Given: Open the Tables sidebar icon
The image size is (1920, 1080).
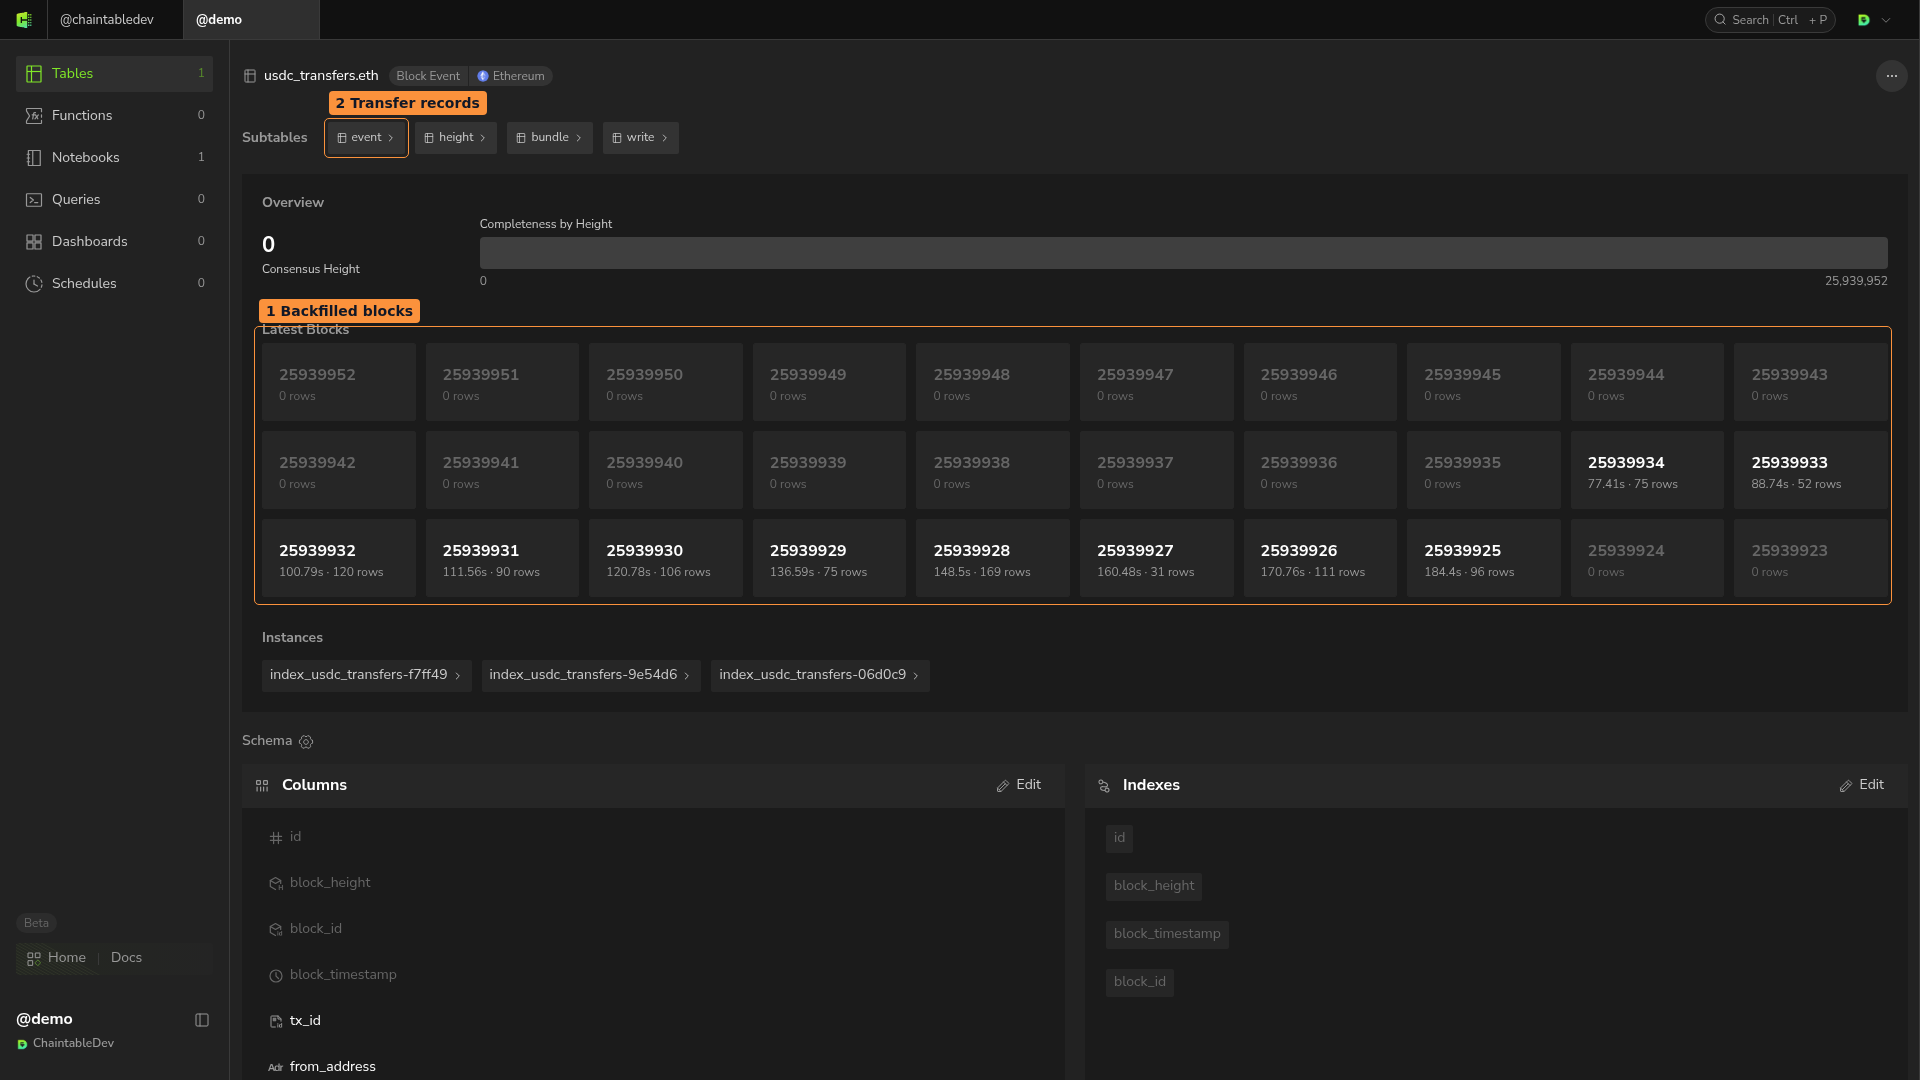Looking at the screenshot, I should 34,74.
